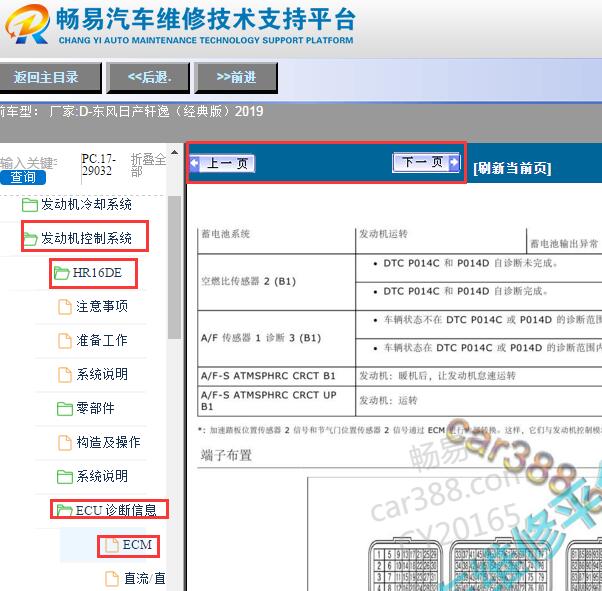Select the 发动机运转 table cell
The height and width of the screenshot is (591, 602).
click(441, 241)
